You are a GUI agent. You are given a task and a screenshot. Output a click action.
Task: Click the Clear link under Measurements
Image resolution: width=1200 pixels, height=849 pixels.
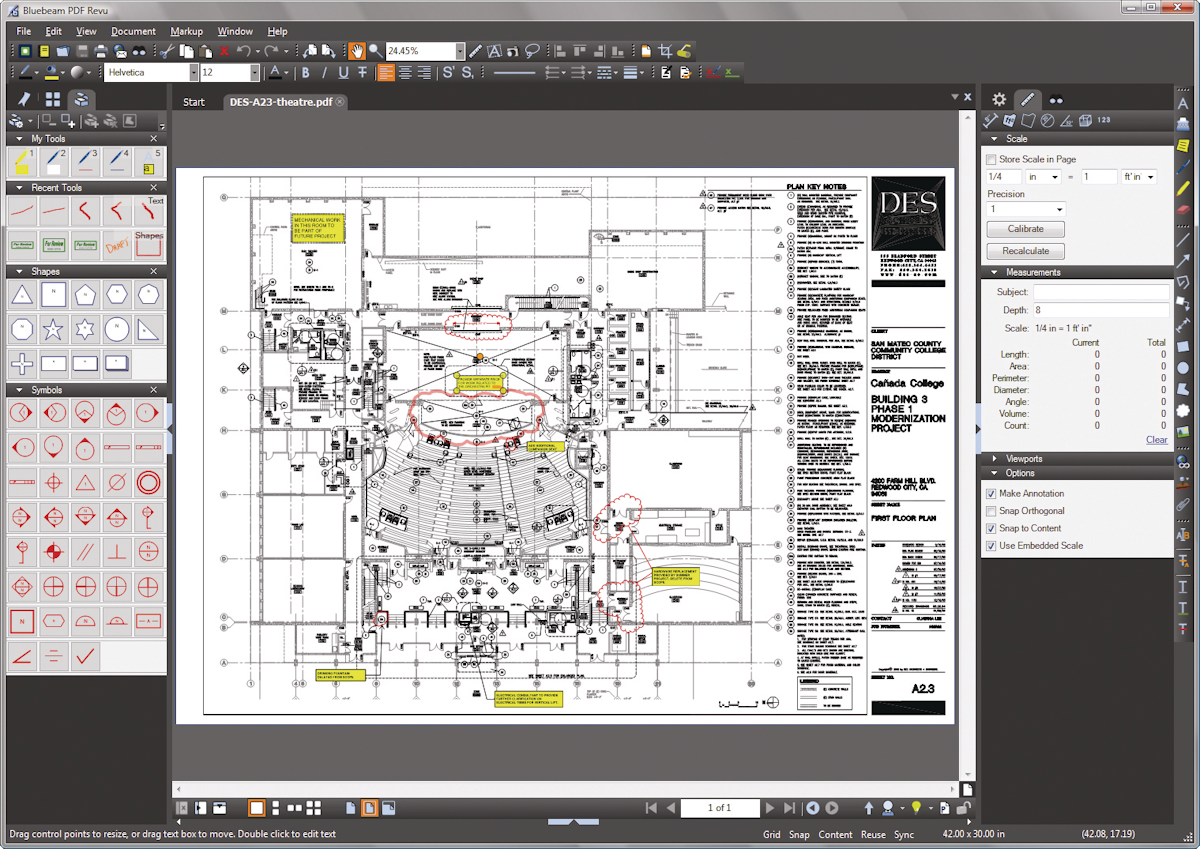1157,440
